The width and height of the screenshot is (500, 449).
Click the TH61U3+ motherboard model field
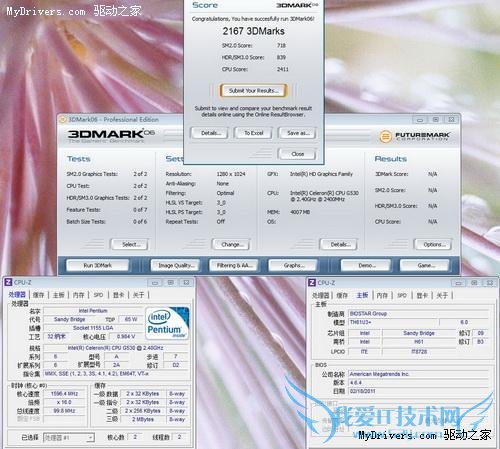click(x=393, y=322)
